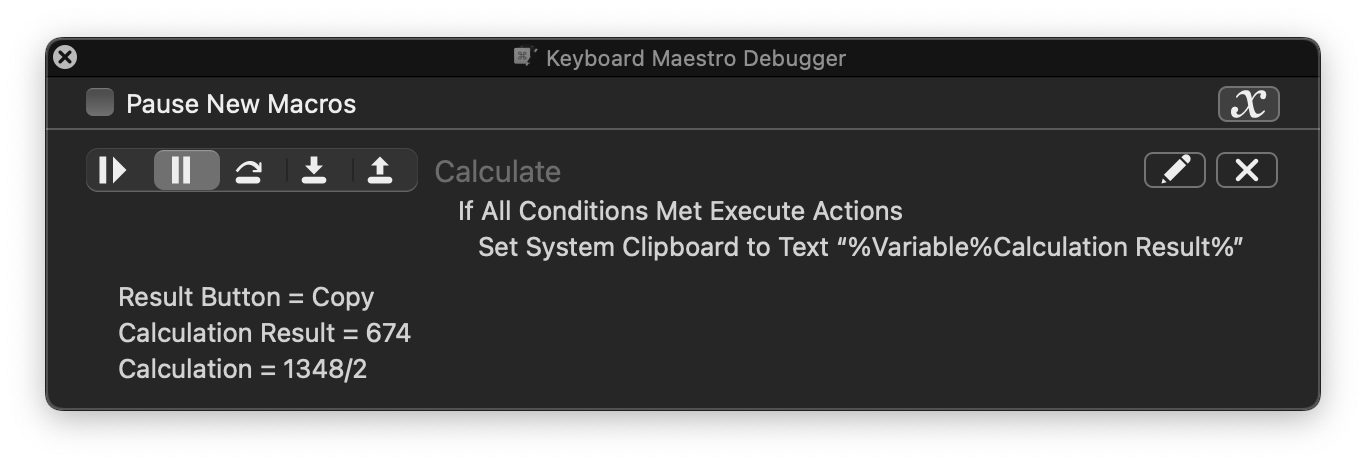Click the Step Over curved arrow icon

pyautogui.click(x=249, y=171)
